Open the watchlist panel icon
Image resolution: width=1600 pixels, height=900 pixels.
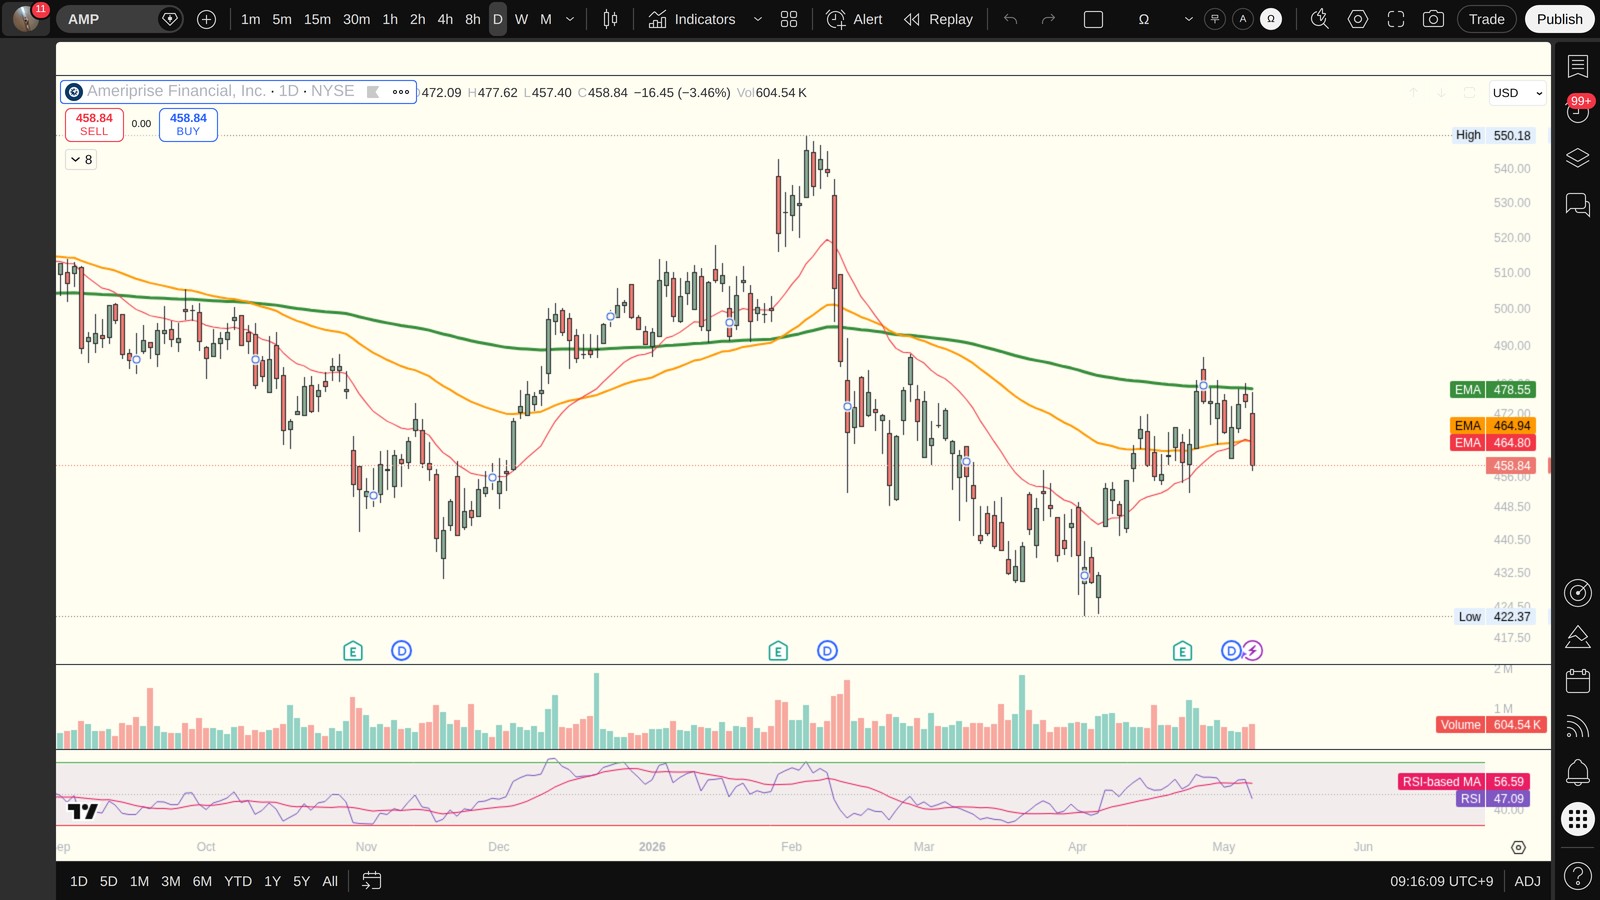(x=1578, y=66)
